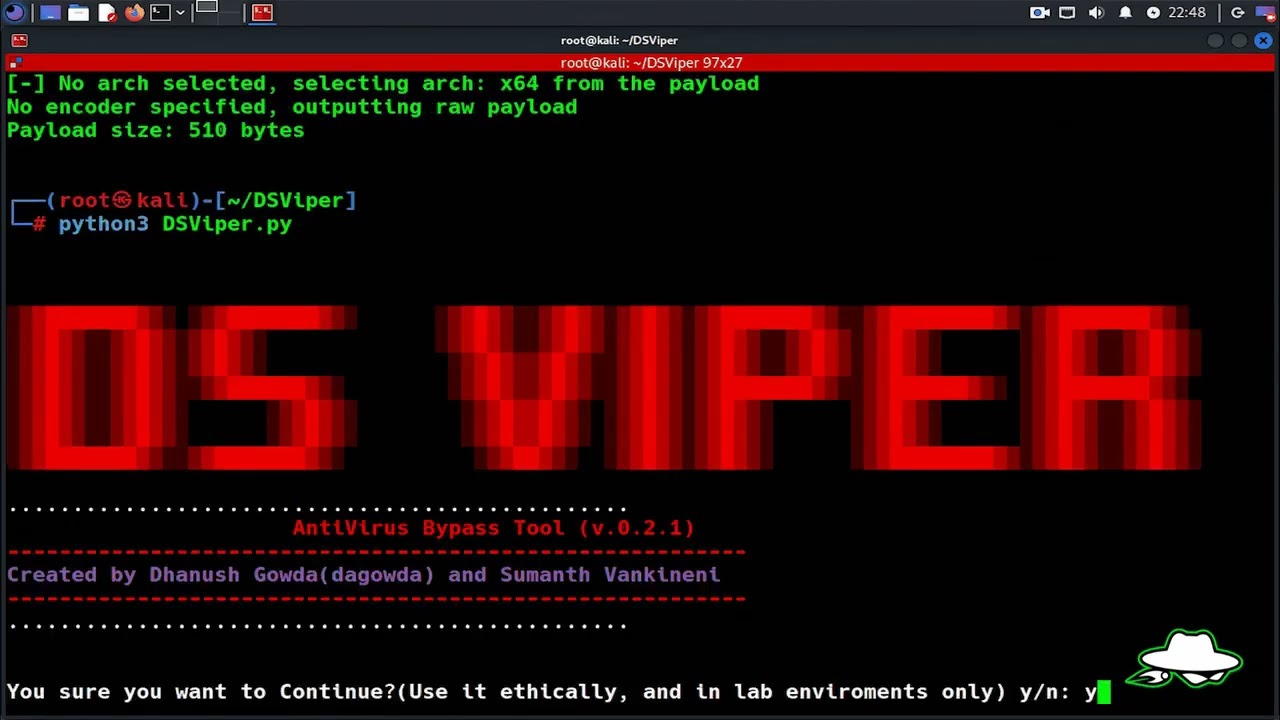1280x720 pixels.
Task: Click the 'Created by Dhanush Gowda' credit line
Action: click(364, 575)
